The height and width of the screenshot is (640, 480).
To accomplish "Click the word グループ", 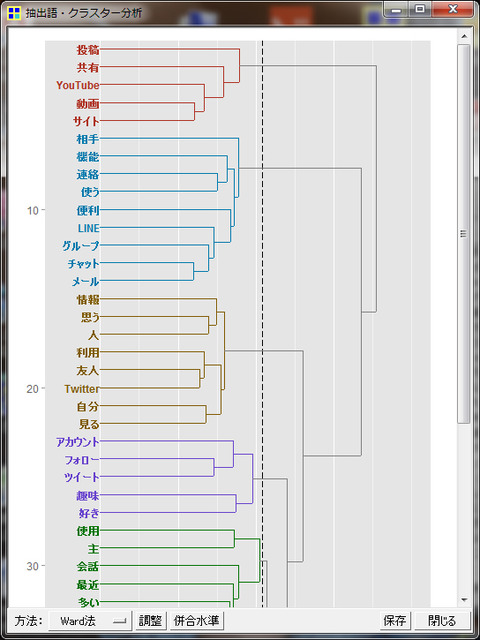I will pyautogui.click(x=81, y=246).
